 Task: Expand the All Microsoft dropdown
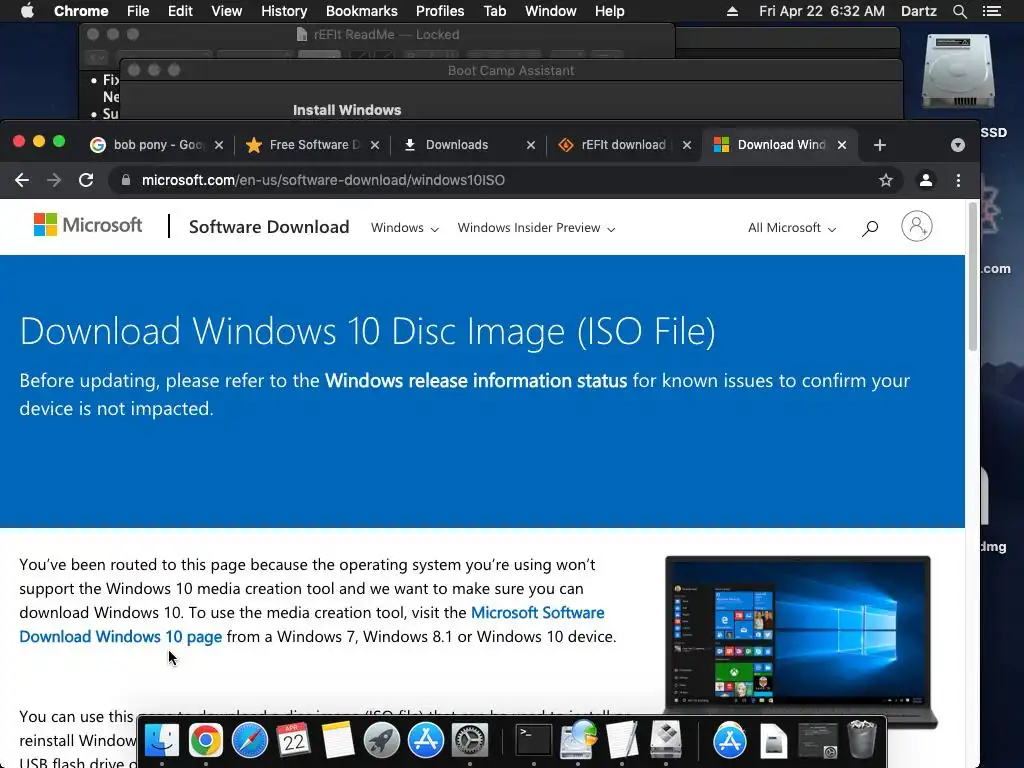792,228
